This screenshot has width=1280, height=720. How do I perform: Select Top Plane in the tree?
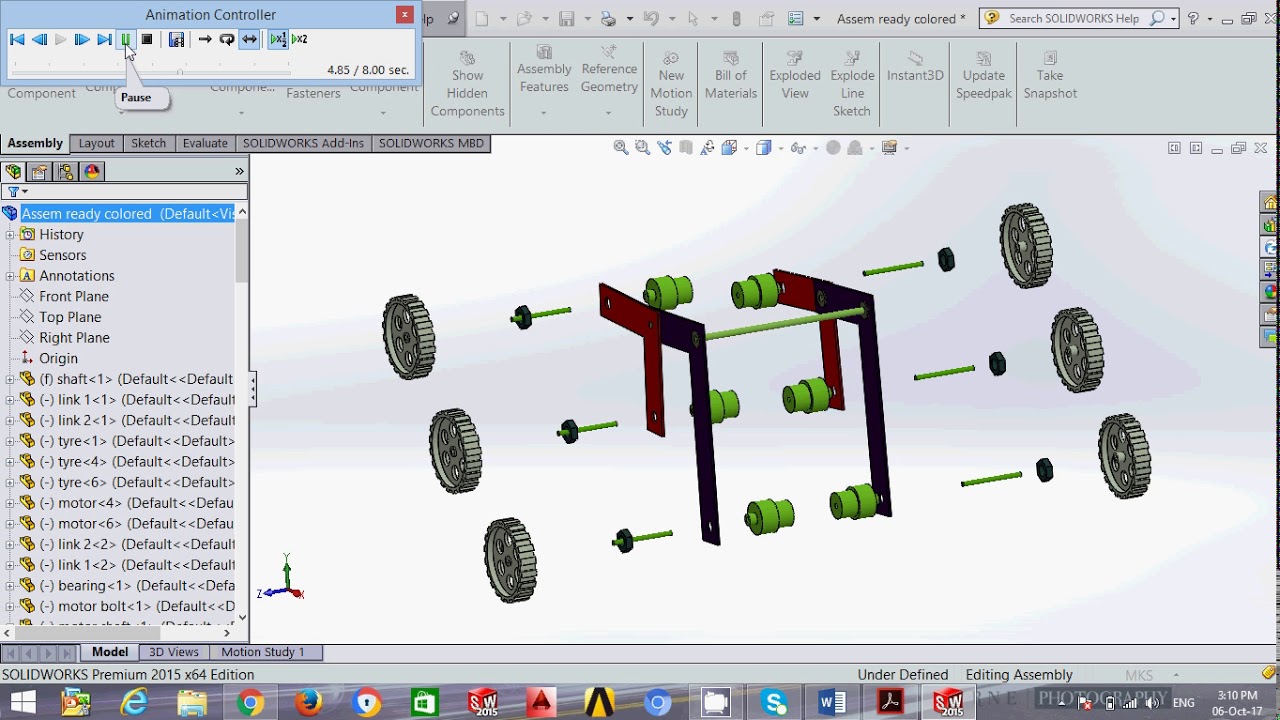tap(70, 317)
